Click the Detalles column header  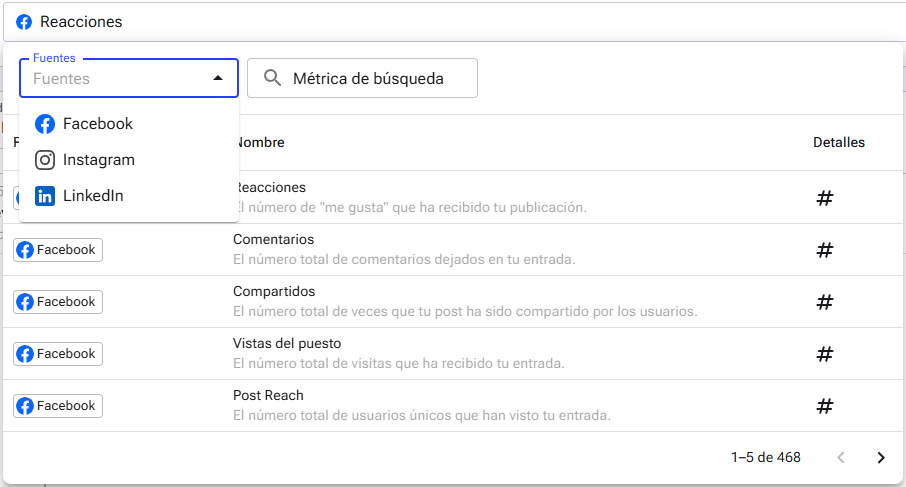838,142
